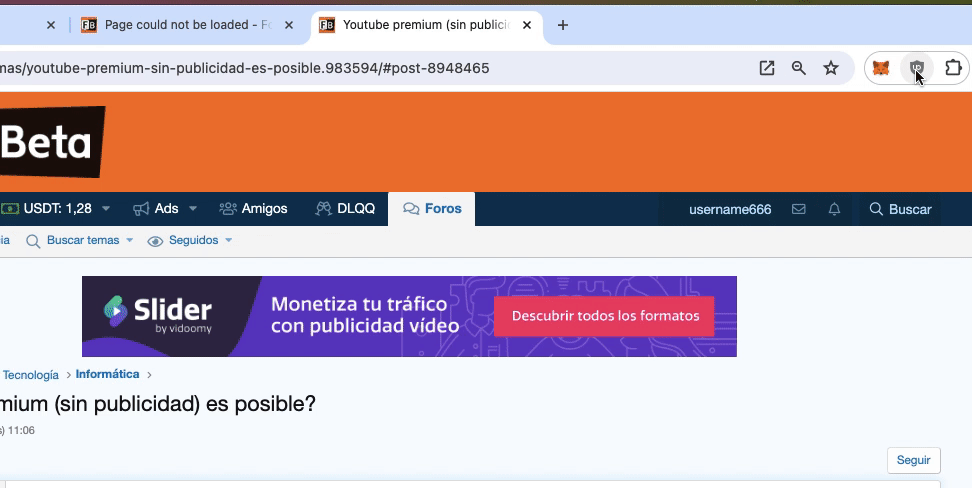Viewport: 972px width, 488px height.
Task: Open the uBlock Origin shield extension
Action: [917, 68]
